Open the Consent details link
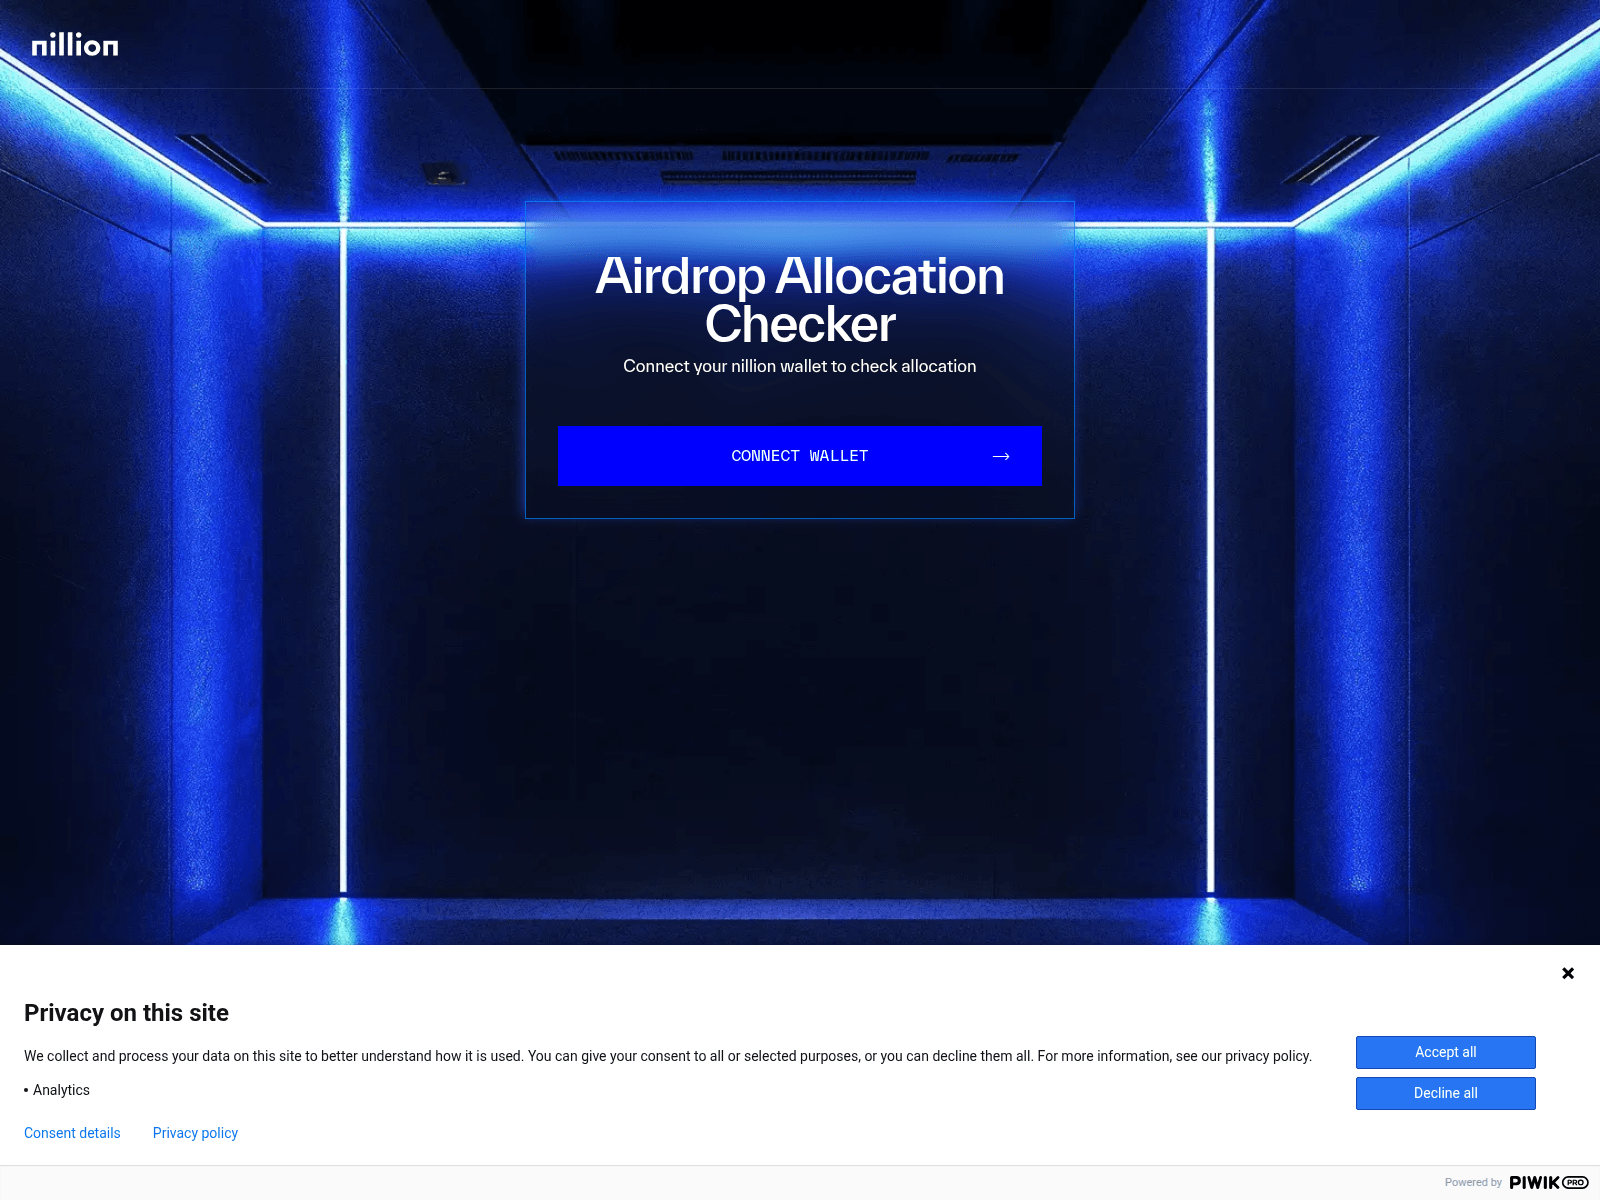1600x1200 pixels. pos(72,1133)
